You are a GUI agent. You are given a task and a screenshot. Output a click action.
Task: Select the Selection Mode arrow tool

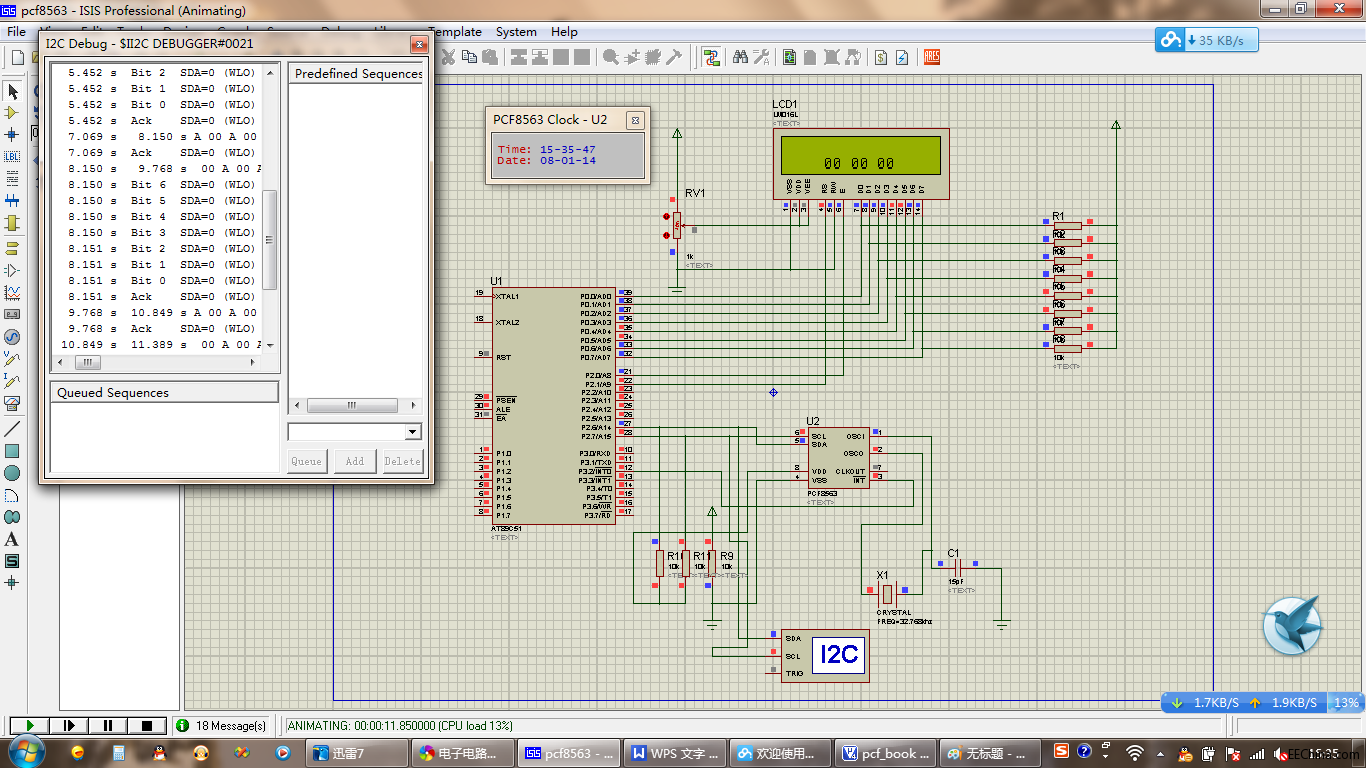pos(12,91)
